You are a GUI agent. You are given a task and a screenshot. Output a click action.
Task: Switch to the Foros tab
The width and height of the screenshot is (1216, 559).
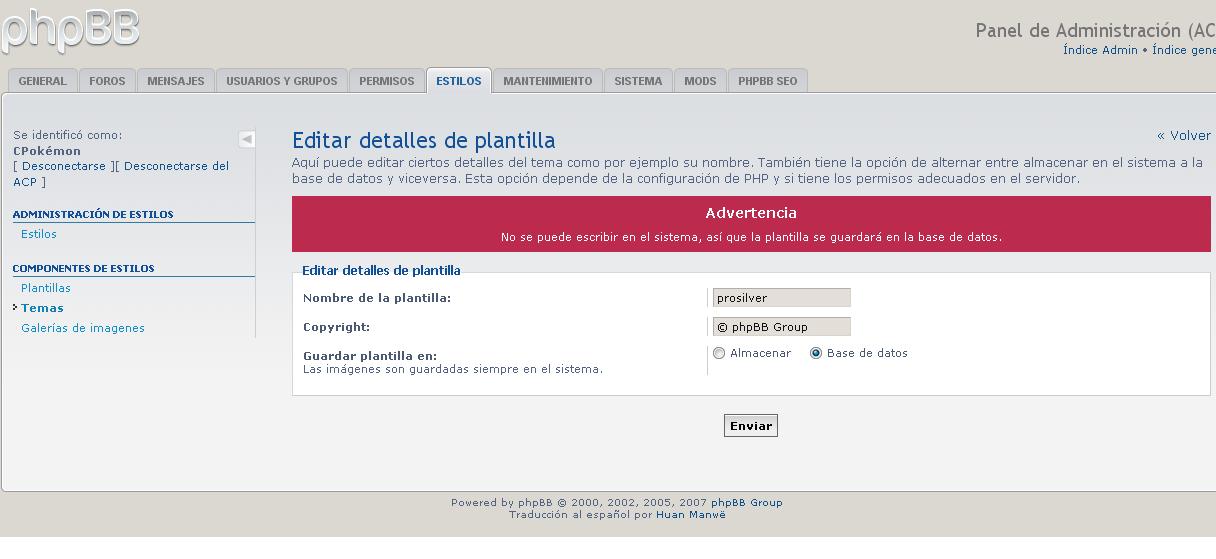point(107,81)
